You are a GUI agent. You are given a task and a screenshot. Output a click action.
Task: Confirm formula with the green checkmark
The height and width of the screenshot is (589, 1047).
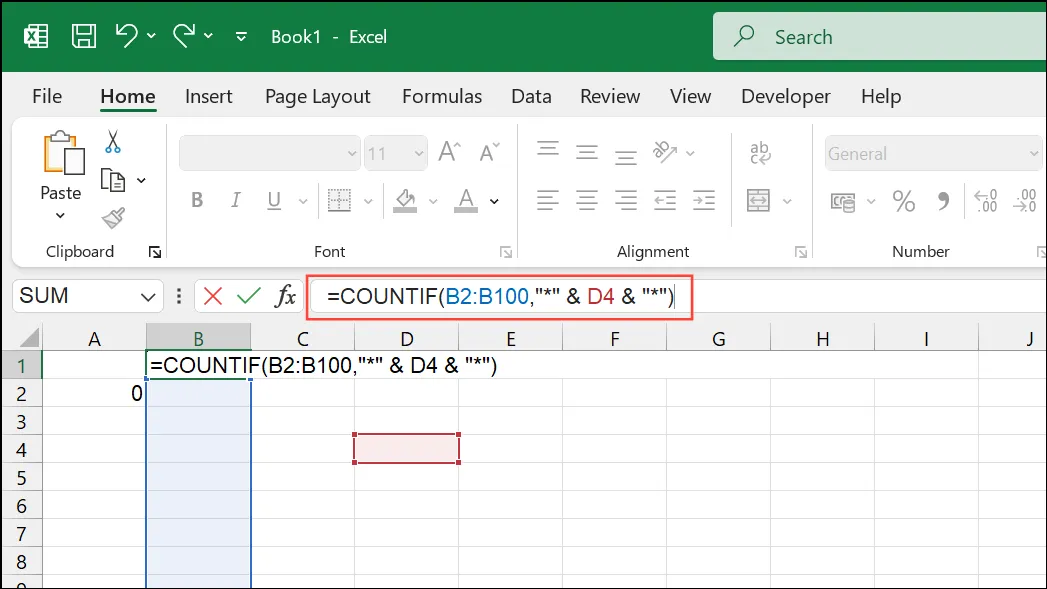tap(248, 296)
